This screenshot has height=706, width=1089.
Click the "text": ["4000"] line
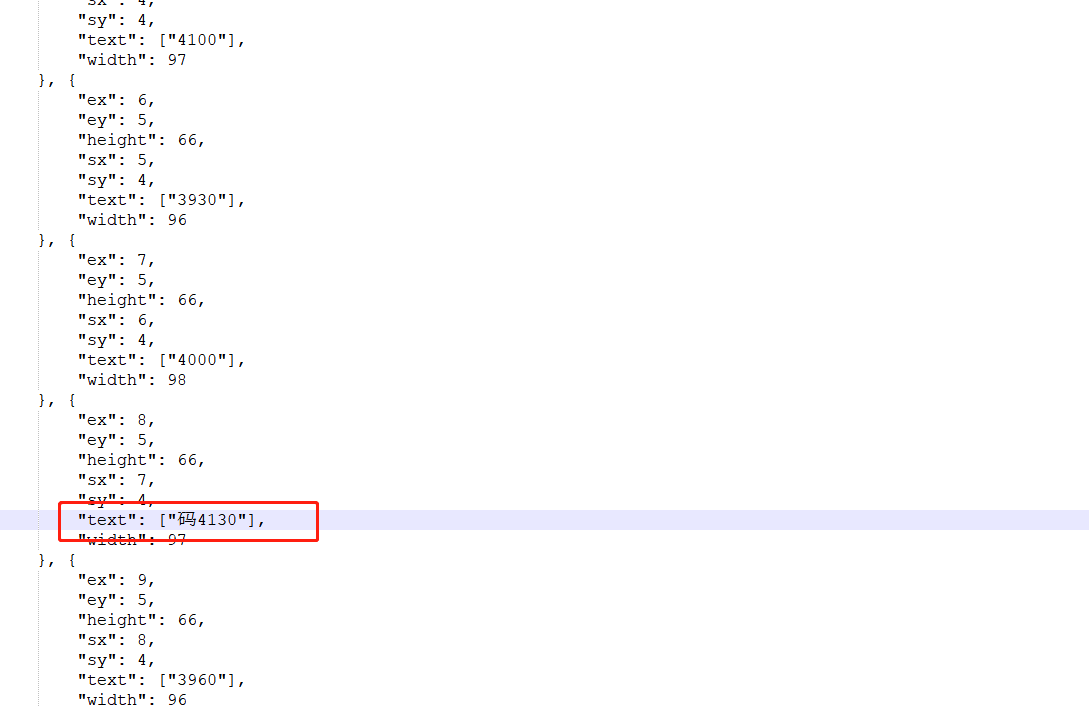click(161, 360)
